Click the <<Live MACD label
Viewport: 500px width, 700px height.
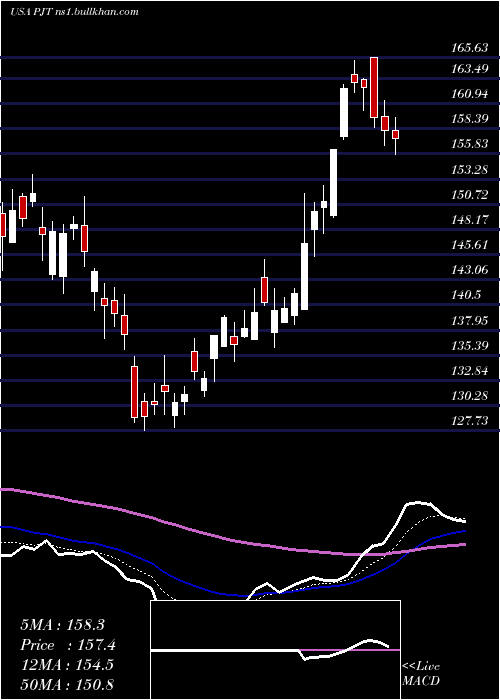[421, 673]
